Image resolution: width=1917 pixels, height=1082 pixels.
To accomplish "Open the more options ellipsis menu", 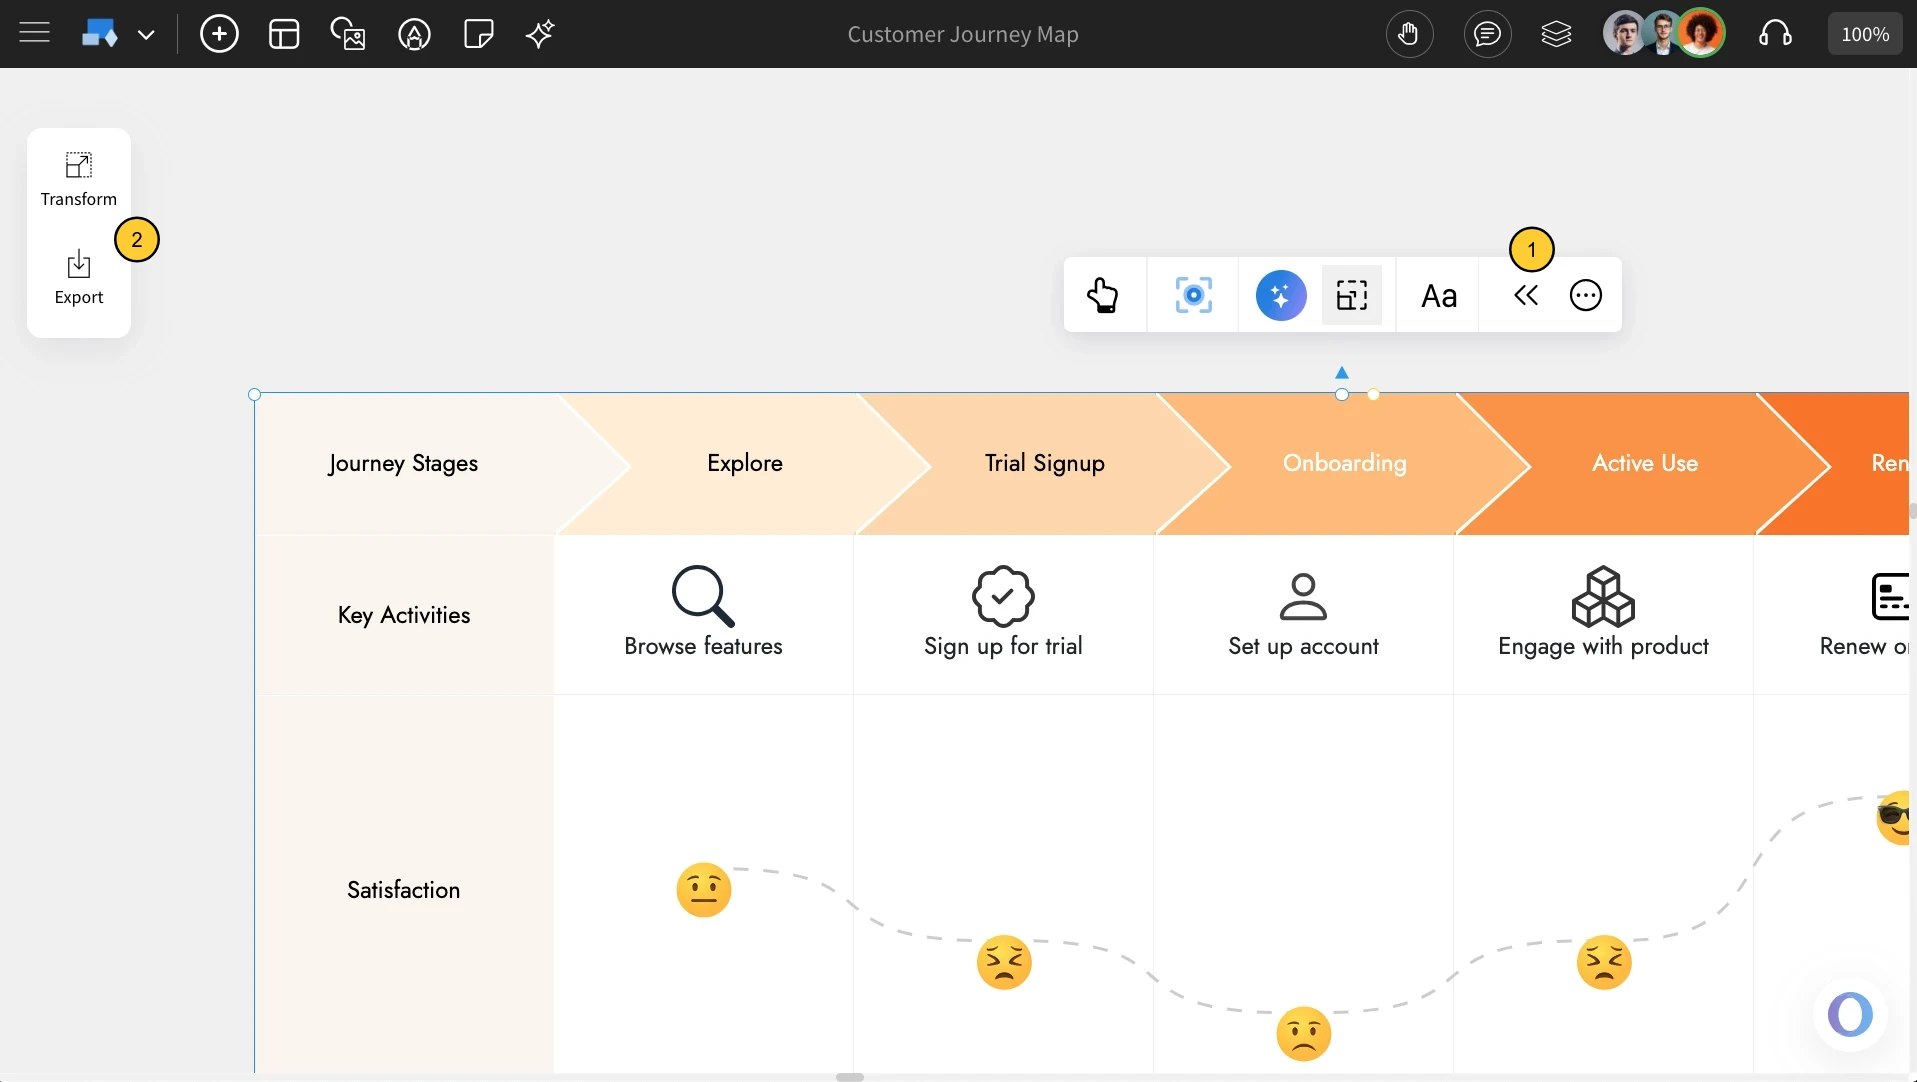I will point(1585,295).
